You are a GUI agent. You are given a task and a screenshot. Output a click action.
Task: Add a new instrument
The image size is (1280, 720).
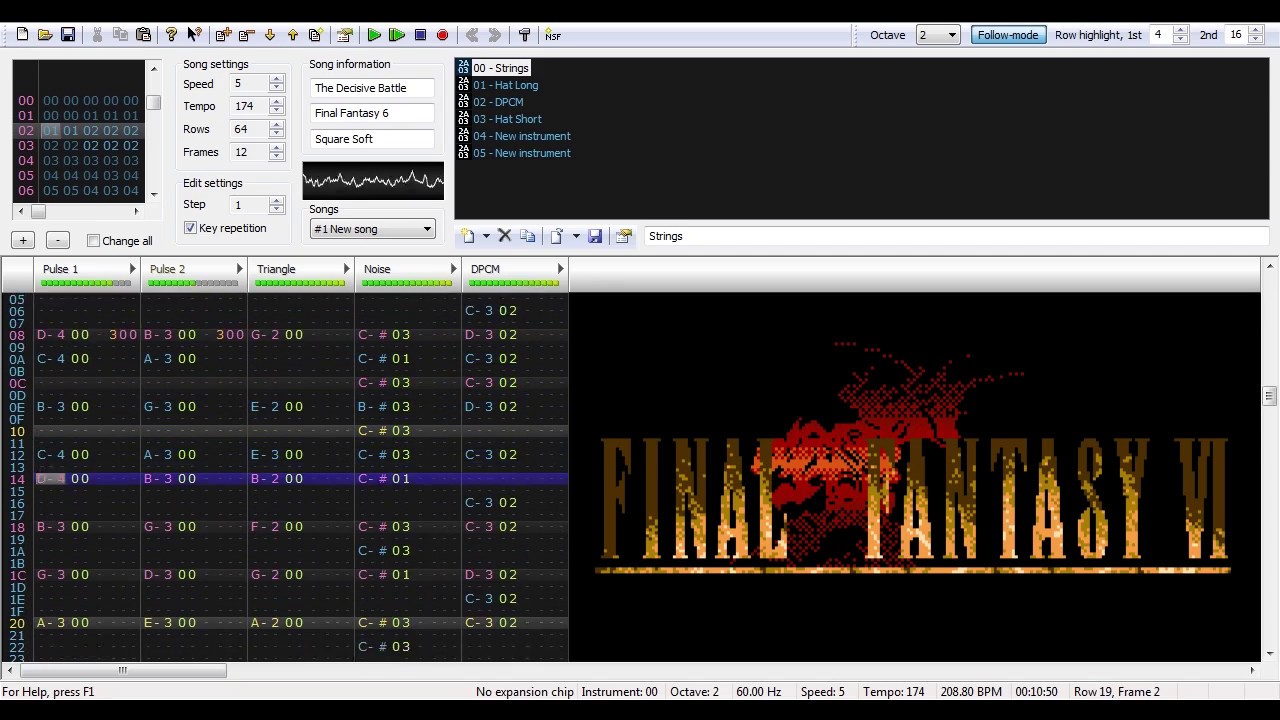[x=468, y=236]
